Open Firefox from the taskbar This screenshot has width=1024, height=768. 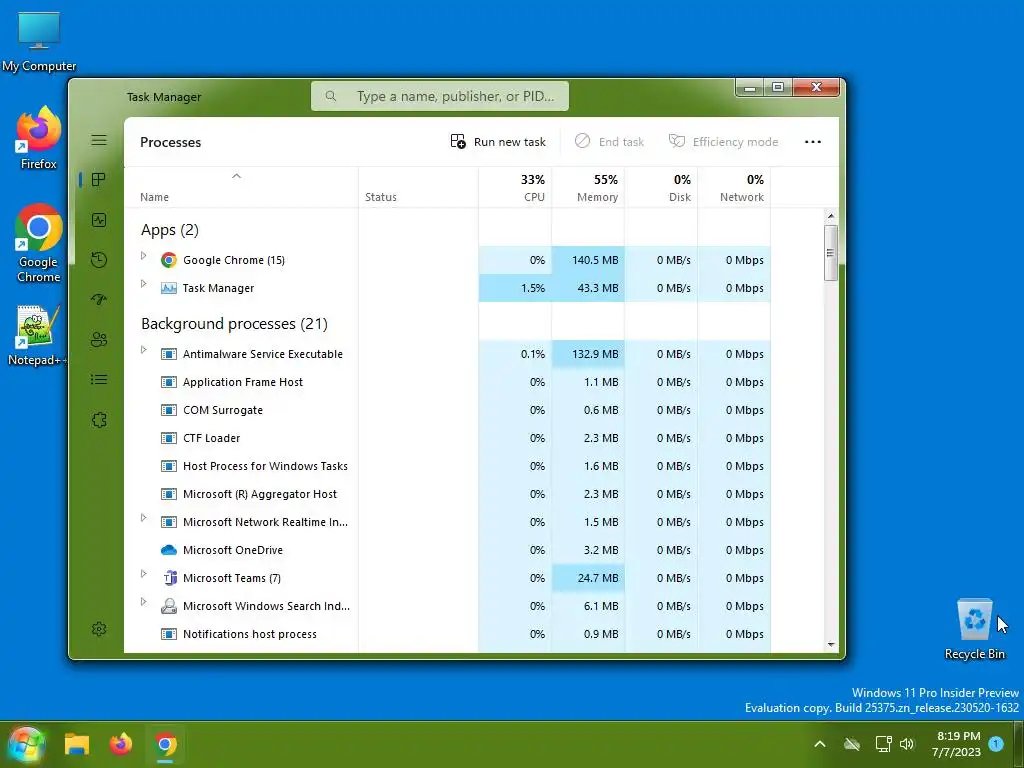[x=121, y=744]
